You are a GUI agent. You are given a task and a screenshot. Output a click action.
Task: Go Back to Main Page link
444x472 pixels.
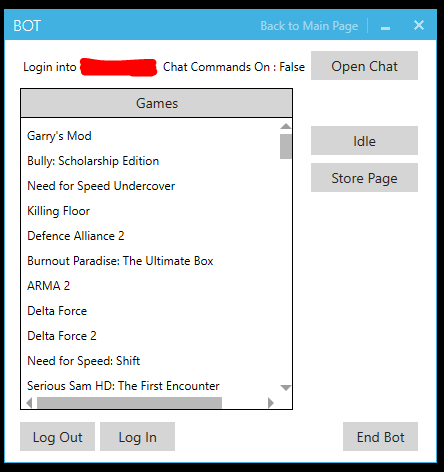(309, 26)
